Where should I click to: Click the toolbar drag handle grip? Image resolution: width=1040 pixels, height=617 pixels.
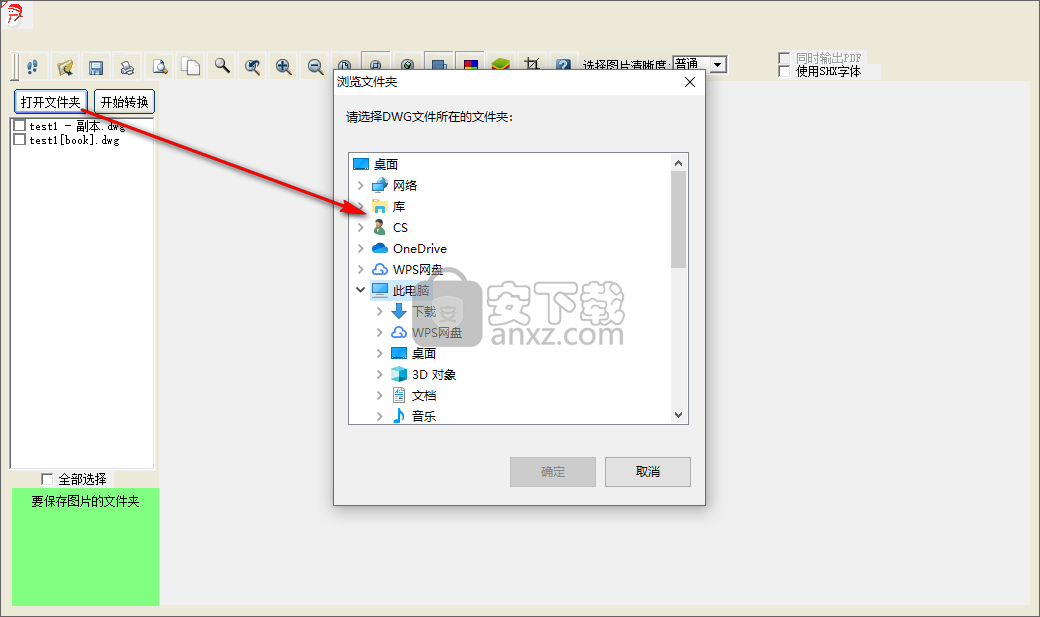[x=15, y=66]
